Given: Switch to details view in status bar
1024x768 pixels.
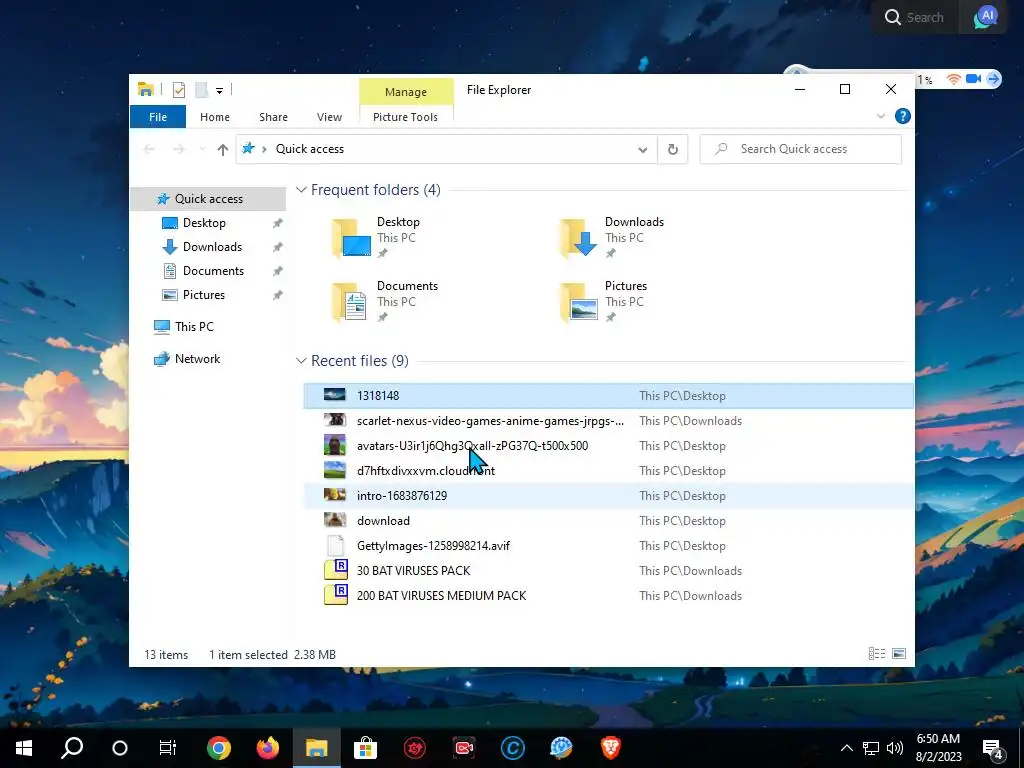Looking at the screenshot, I should 876,654.
